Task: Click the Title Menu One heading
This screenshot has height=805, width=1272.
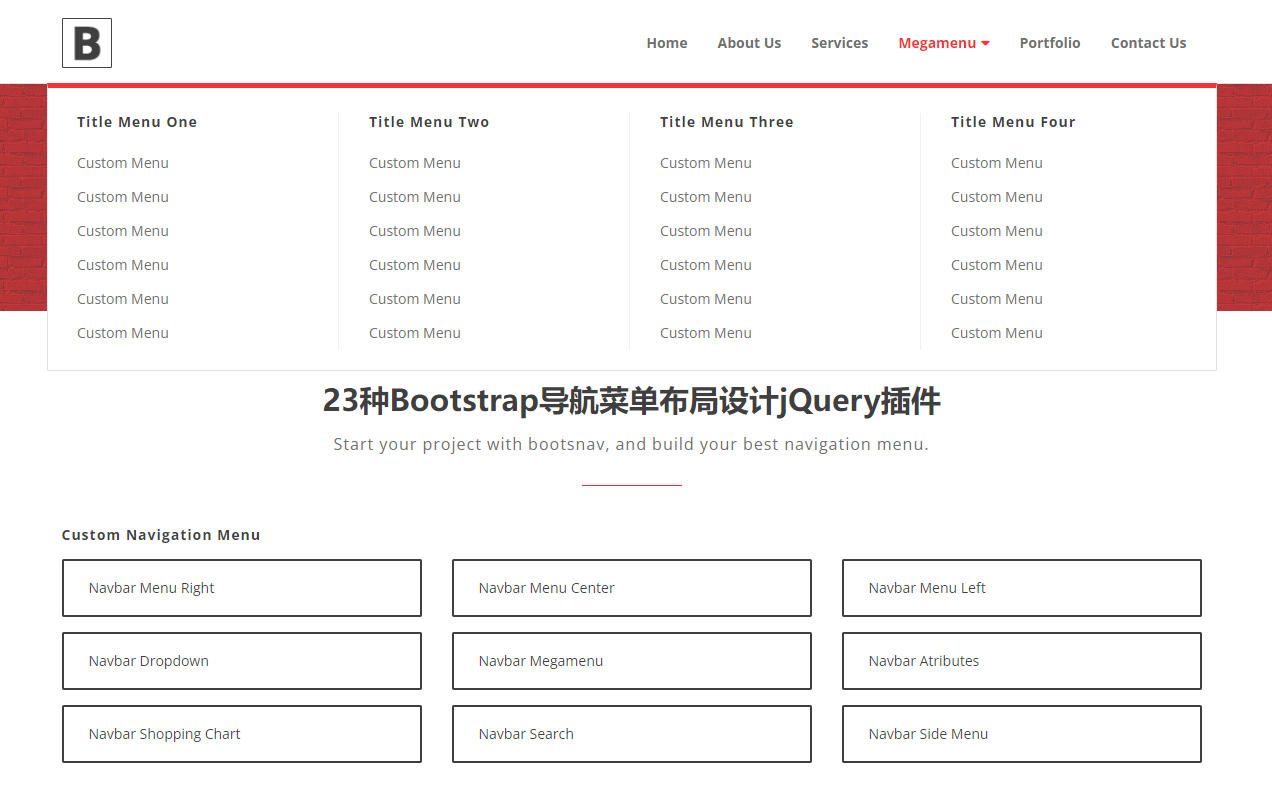Action: [x=137, y=122]
